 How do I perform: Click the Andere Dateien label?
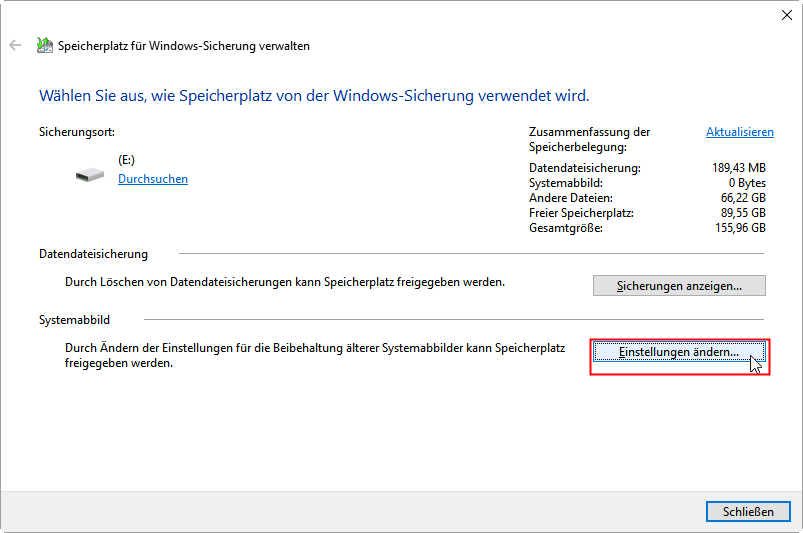click(570, 198)
